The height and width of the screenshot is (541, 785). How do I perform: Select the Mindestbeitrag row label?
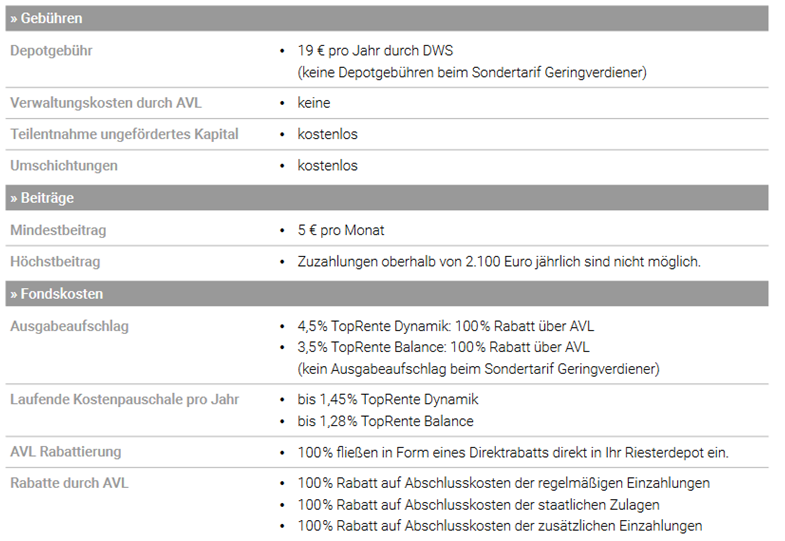(58, 230)
